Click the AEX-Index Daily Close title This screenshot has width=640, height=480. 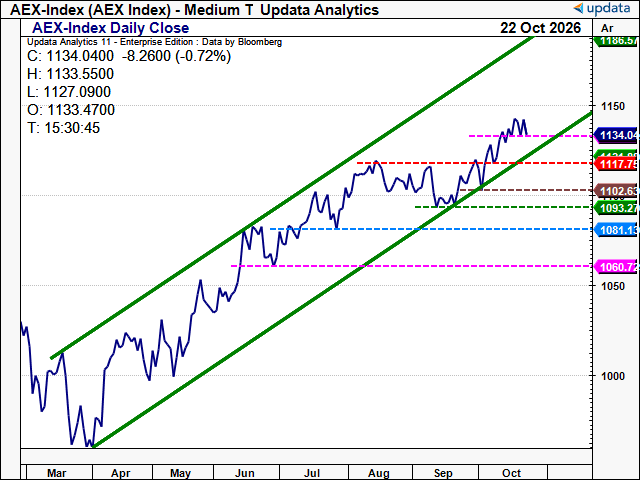point(111,28)
